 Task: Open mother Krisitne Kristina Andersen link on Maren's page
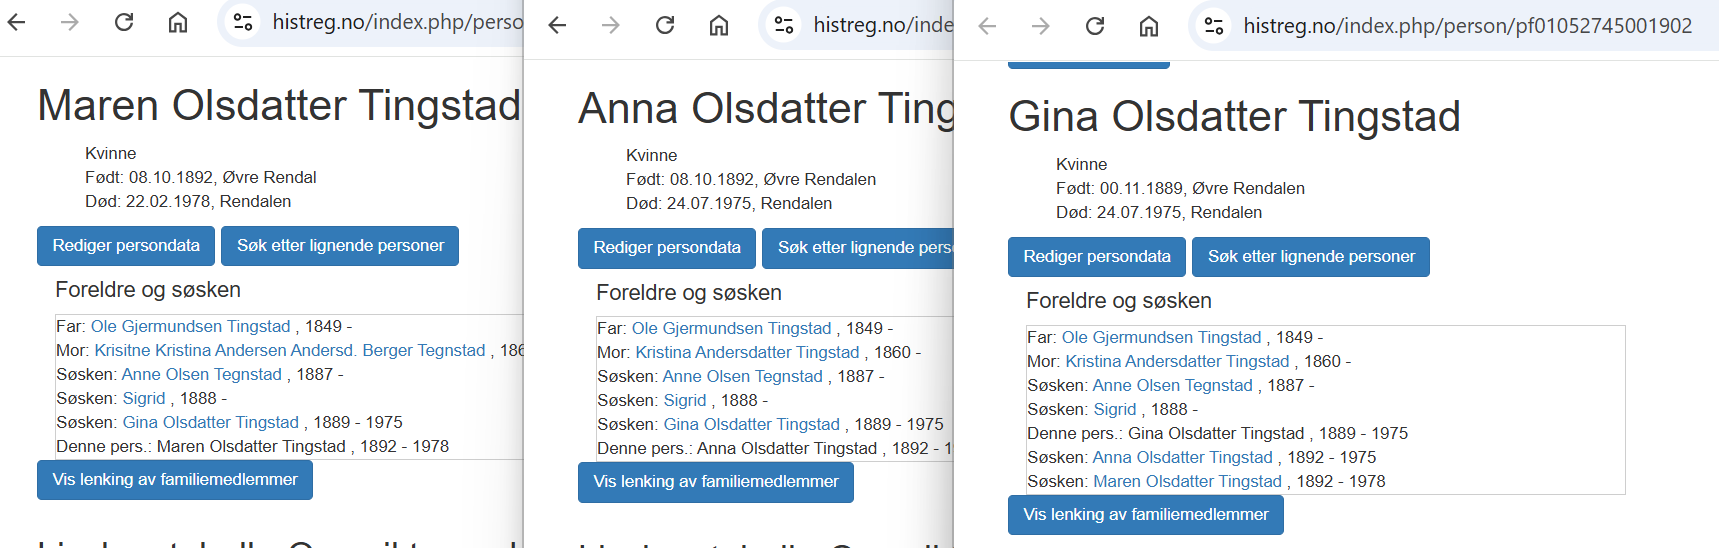[x=289, y=351]
